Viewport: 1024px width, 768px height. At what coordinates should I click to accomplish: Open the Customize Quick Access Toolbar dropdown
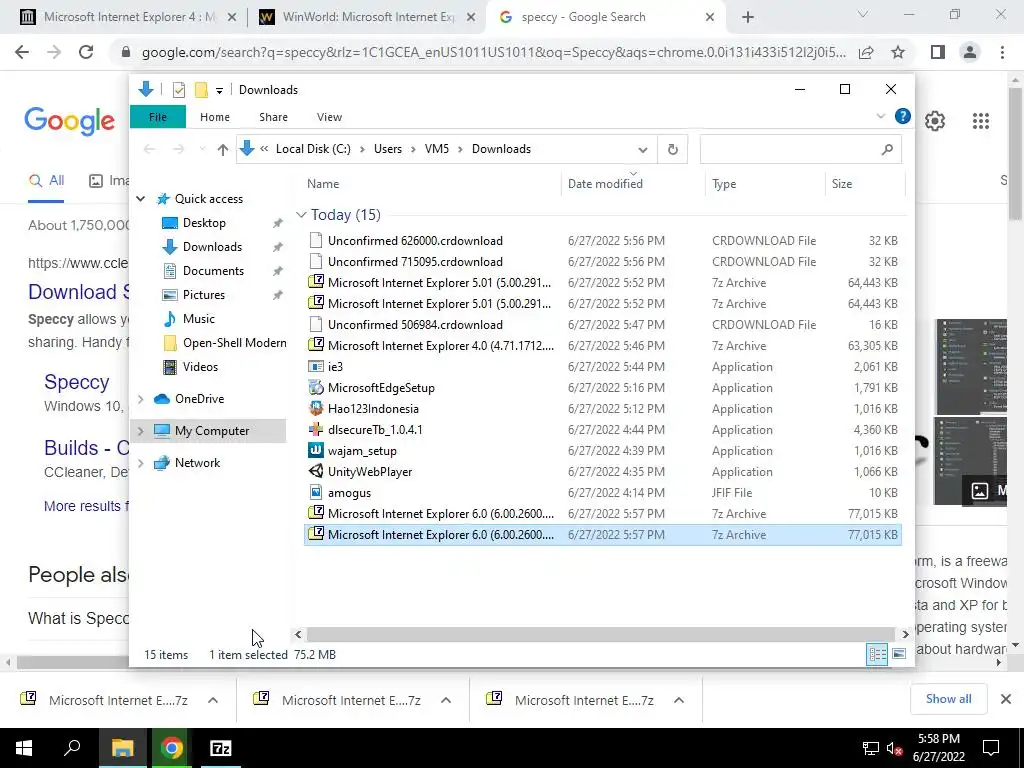click(x=219, y=91)
